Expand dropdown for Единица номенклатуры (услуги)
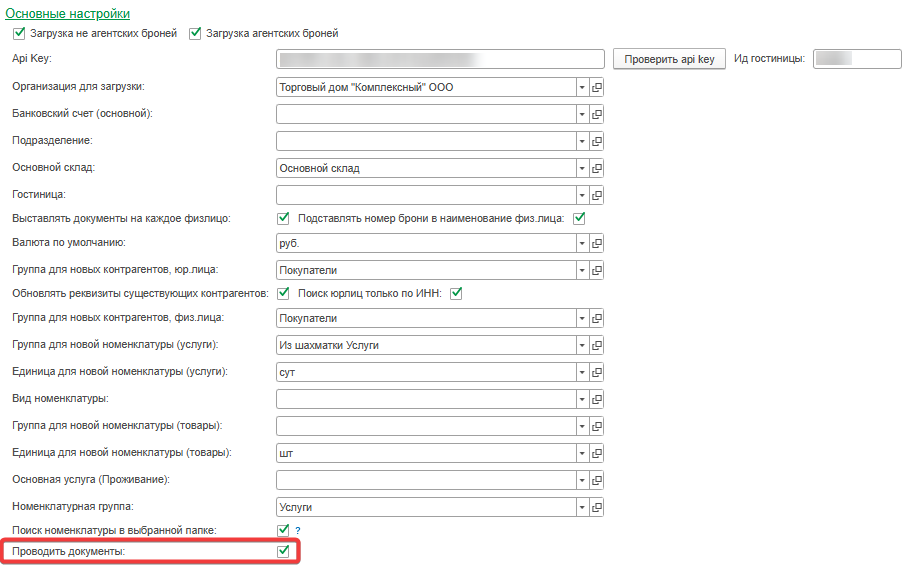Screen dimensions: 918x575 tap(582, 372)
